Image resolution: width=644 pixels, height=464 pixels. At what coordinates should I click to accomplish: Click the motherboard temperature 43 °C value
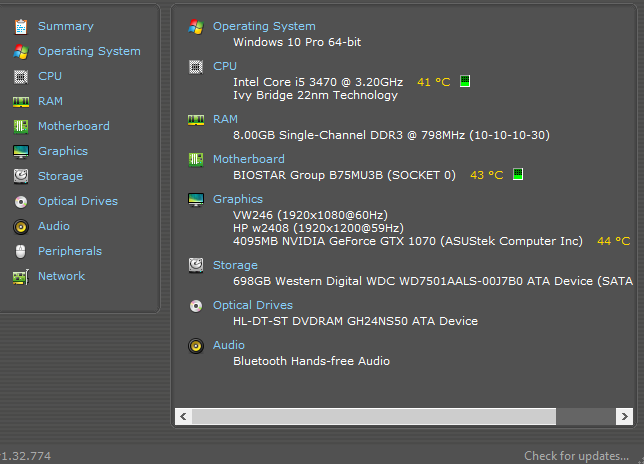[487, 175]
